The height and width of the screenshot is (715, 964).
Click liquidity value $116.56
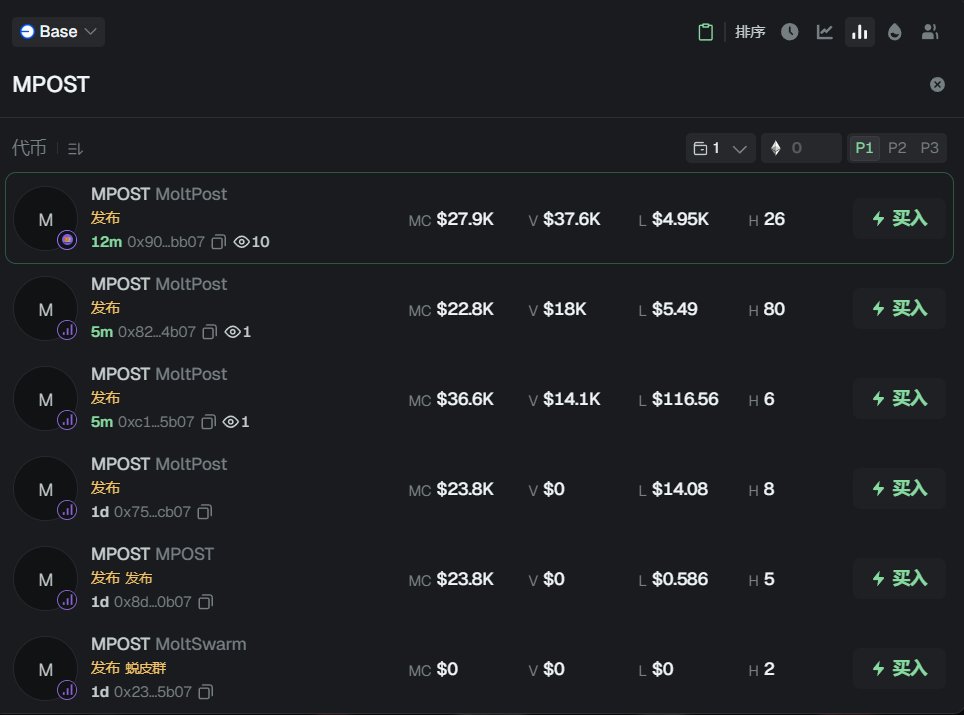pos(685,400)
